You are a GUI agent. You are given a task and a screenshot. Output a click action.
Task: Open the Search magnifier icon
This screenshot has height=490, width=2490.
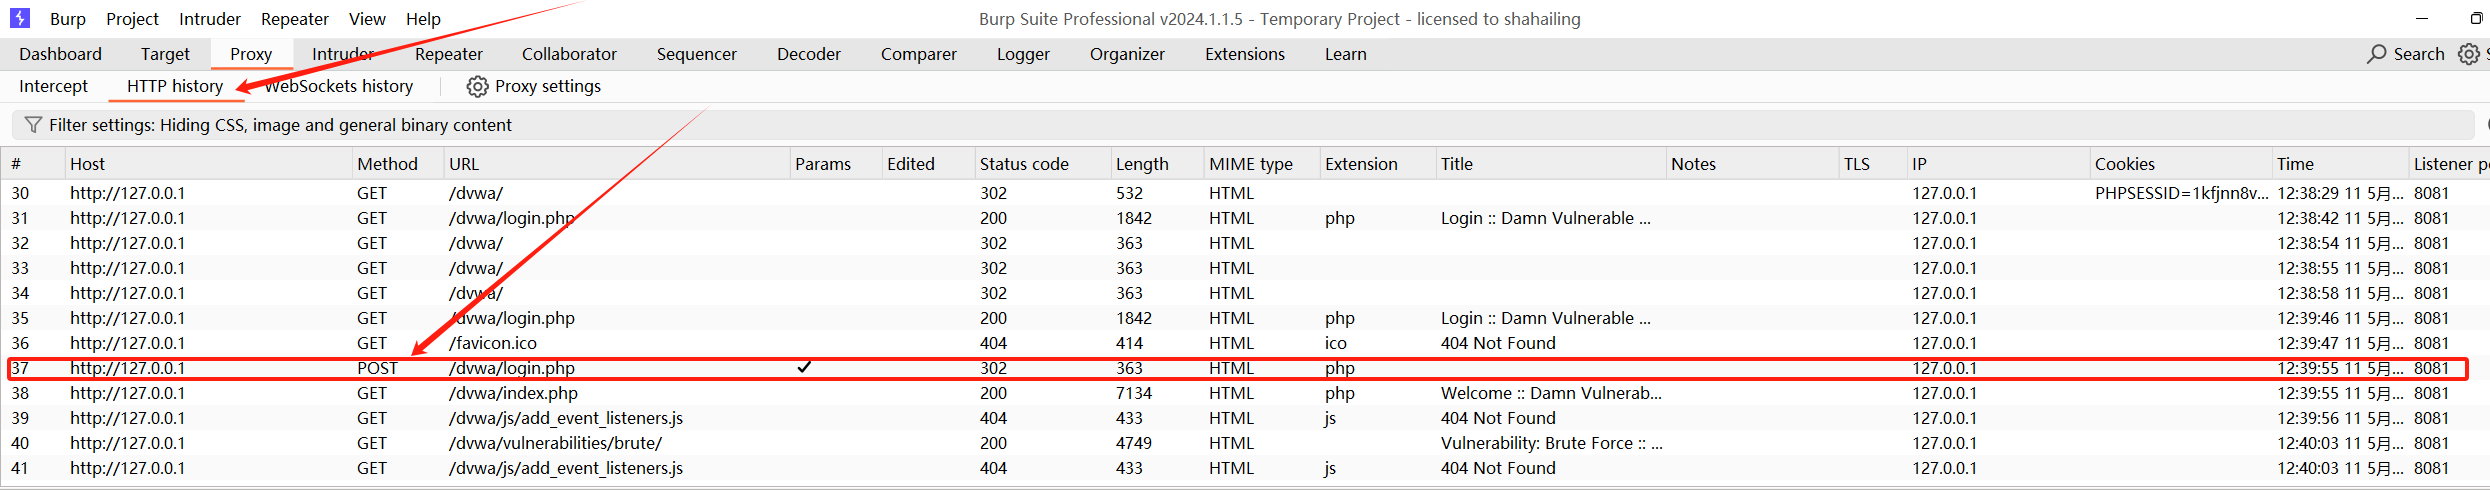2376,54
